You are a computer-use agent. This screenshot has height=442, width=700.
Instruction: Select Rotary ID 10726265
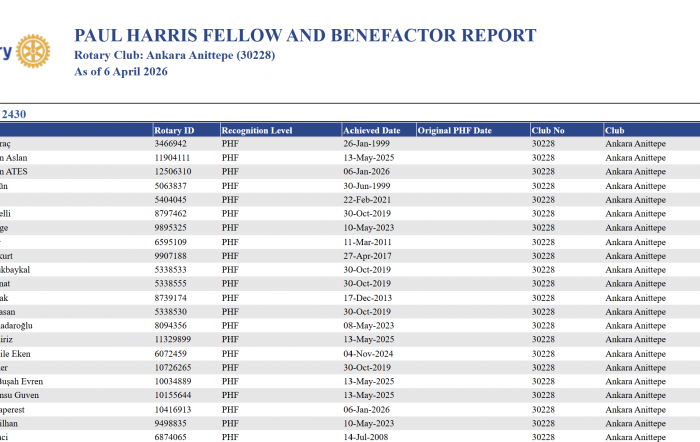[x=173, y=367]
